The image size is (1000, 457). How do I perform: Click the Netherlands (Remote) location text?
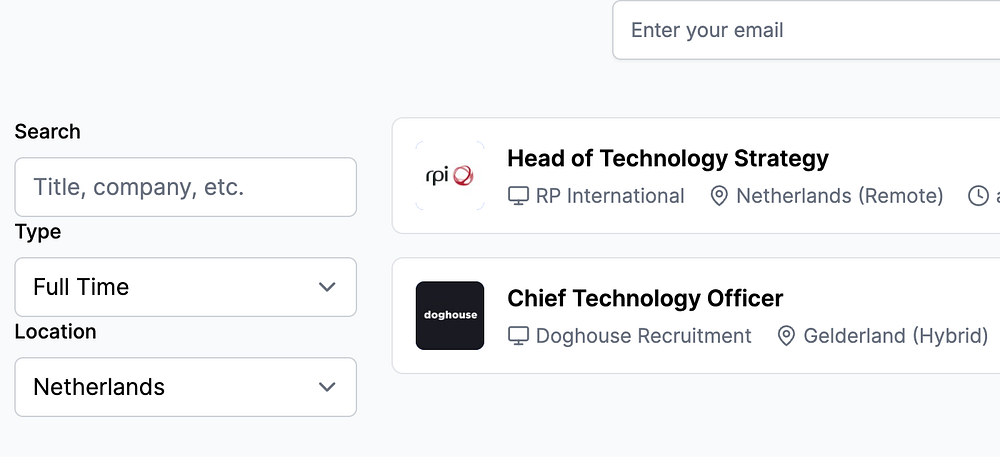pyautogui.click(x=839, y=196)
